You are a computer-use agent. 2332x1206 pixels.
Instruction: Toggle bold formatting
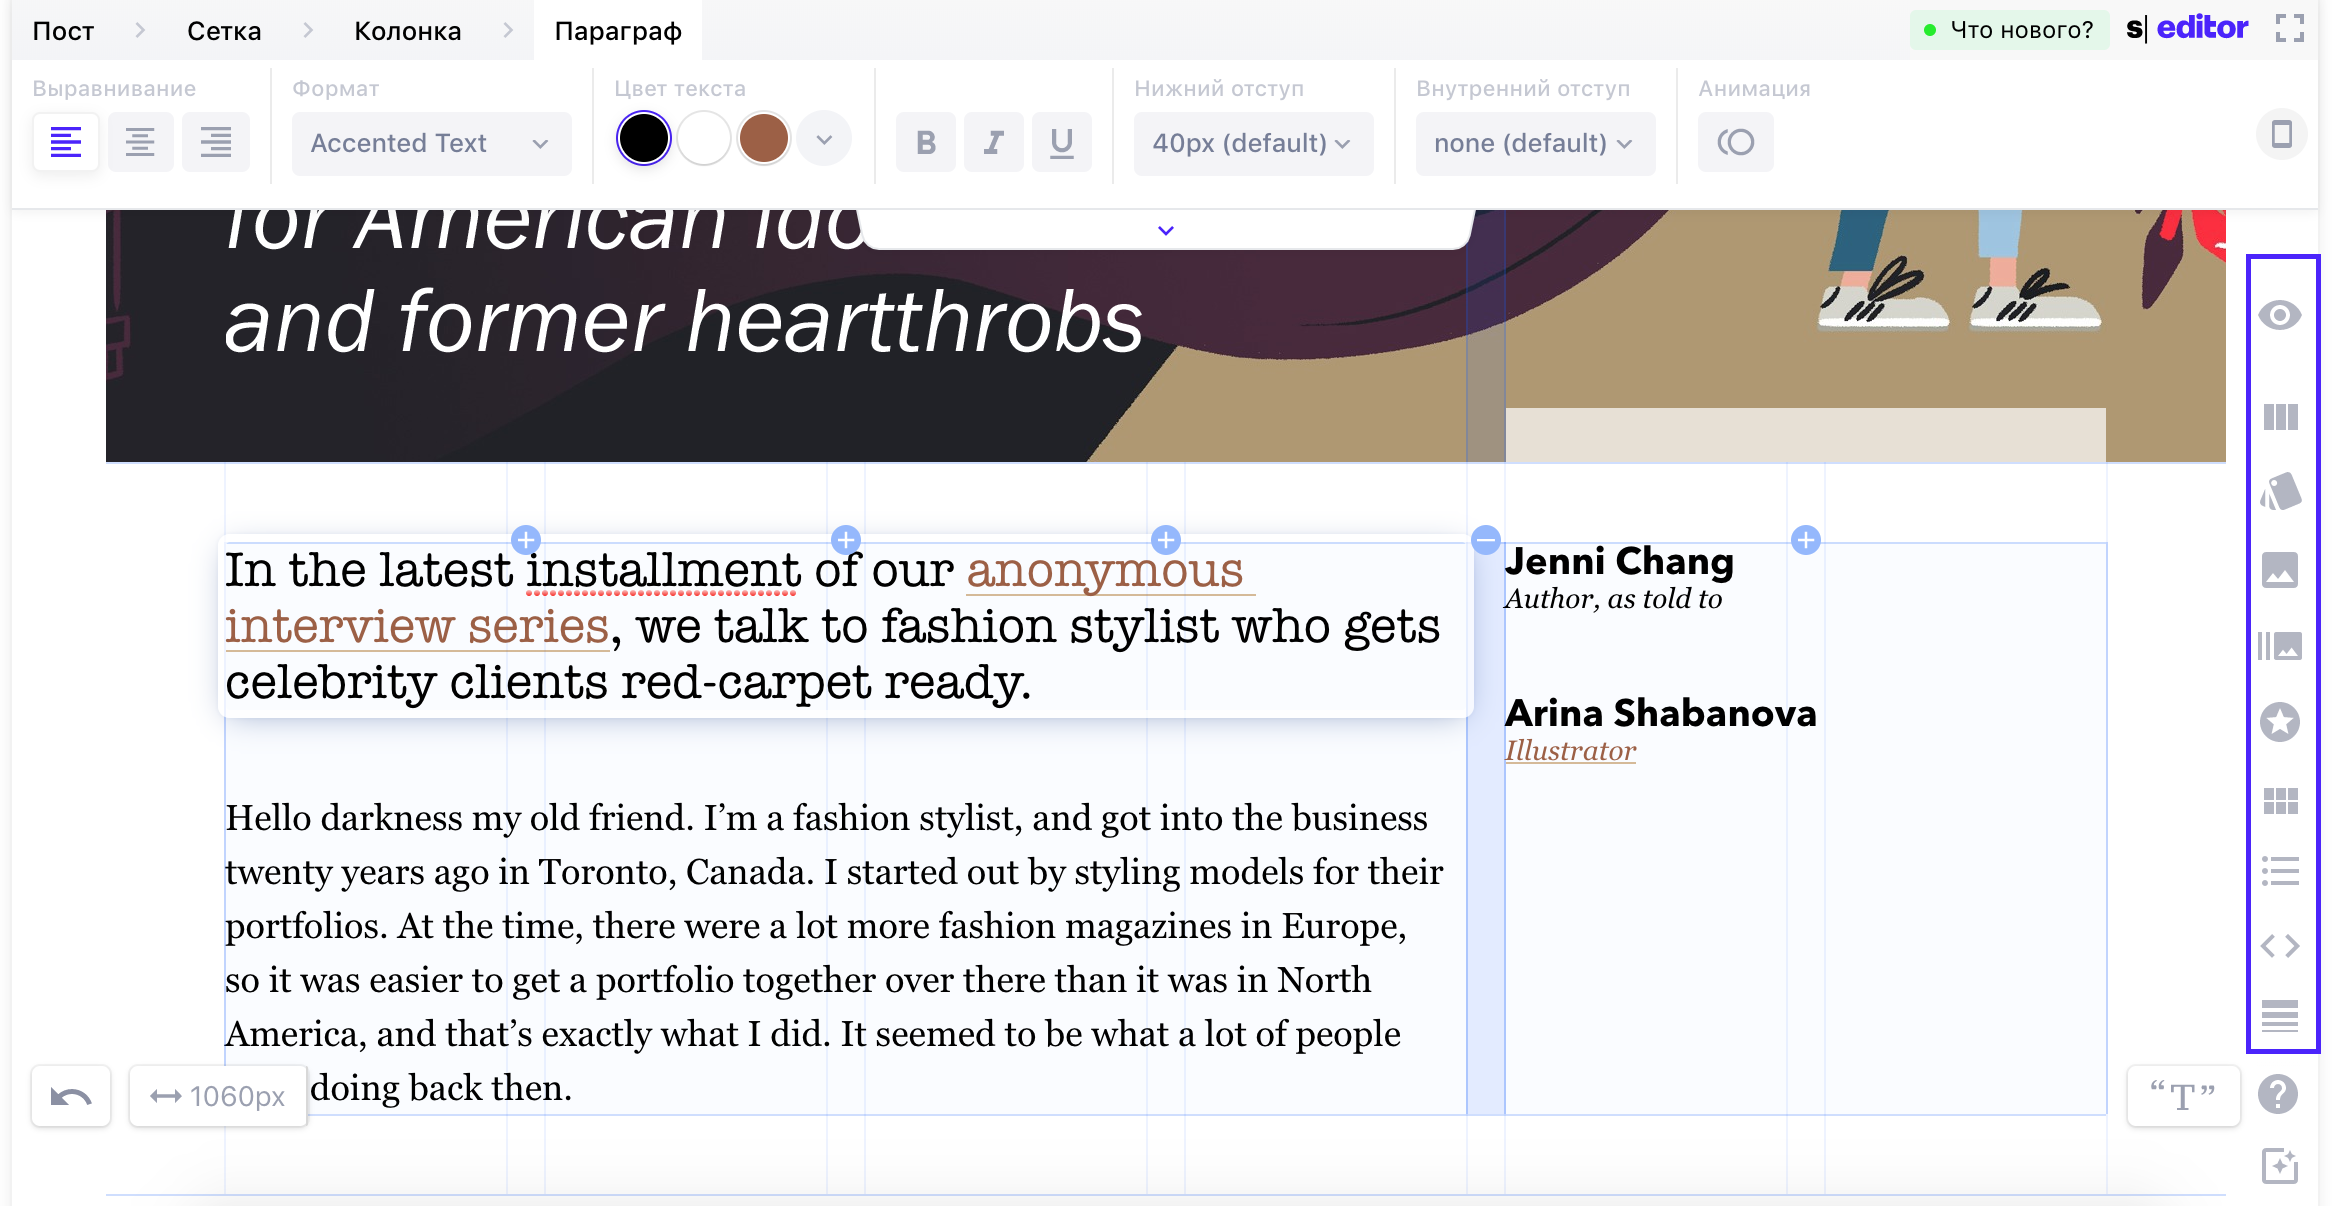point(925,142)
